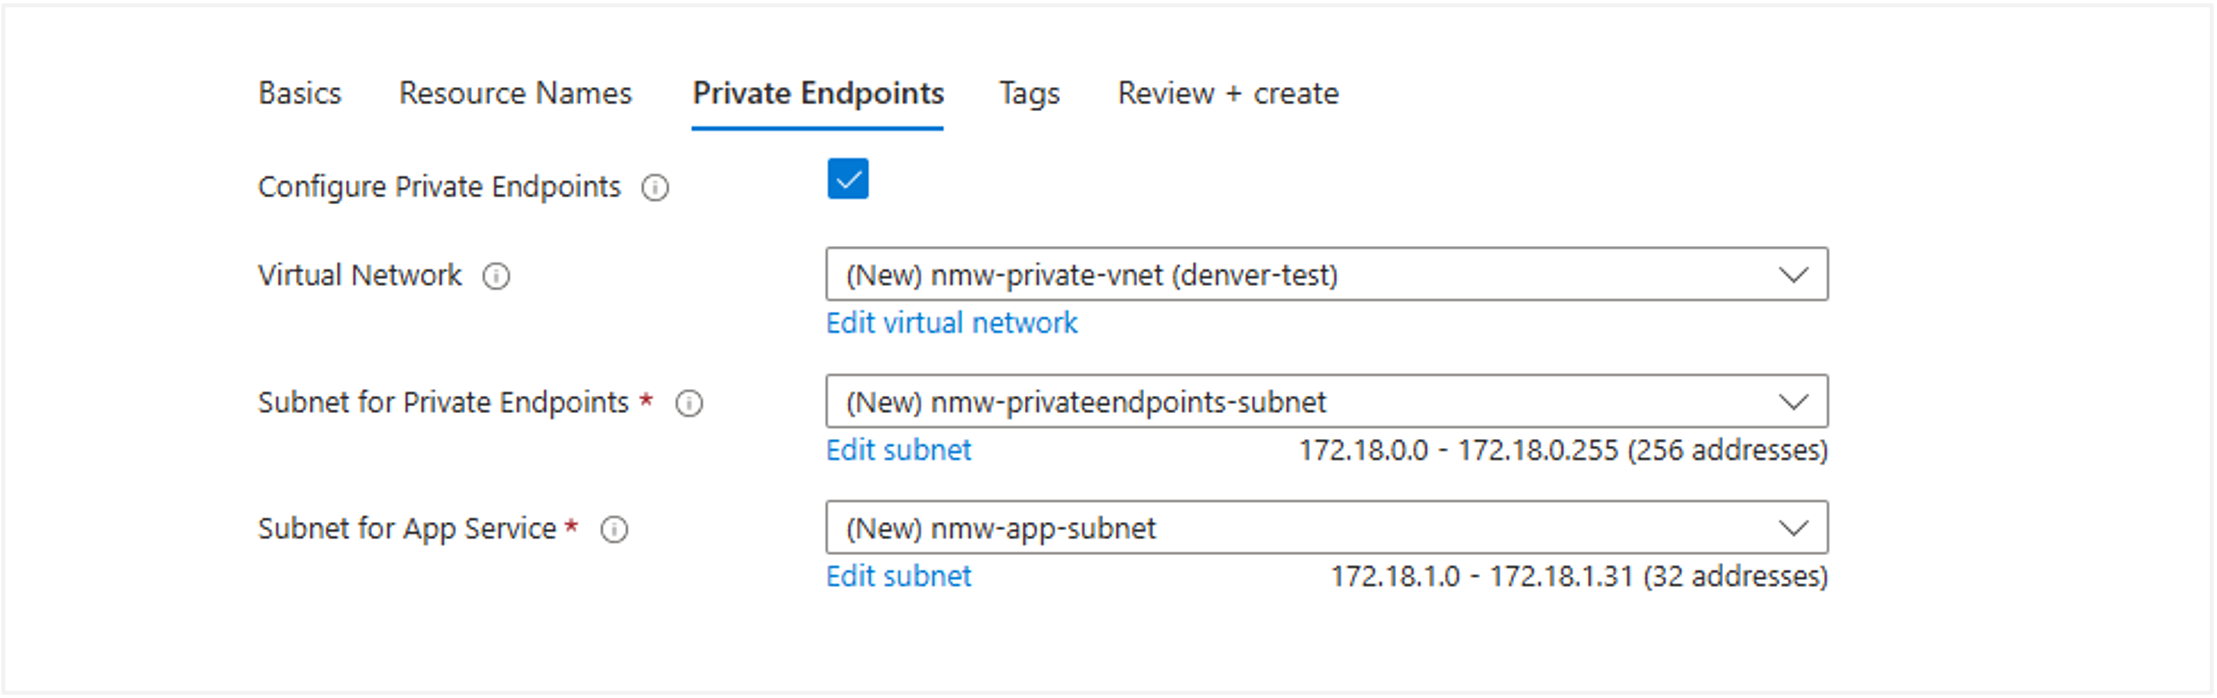This screenshot has width=2217, height=698.
Task: Click the Edit virtual network link
Action: click(951, 323)
